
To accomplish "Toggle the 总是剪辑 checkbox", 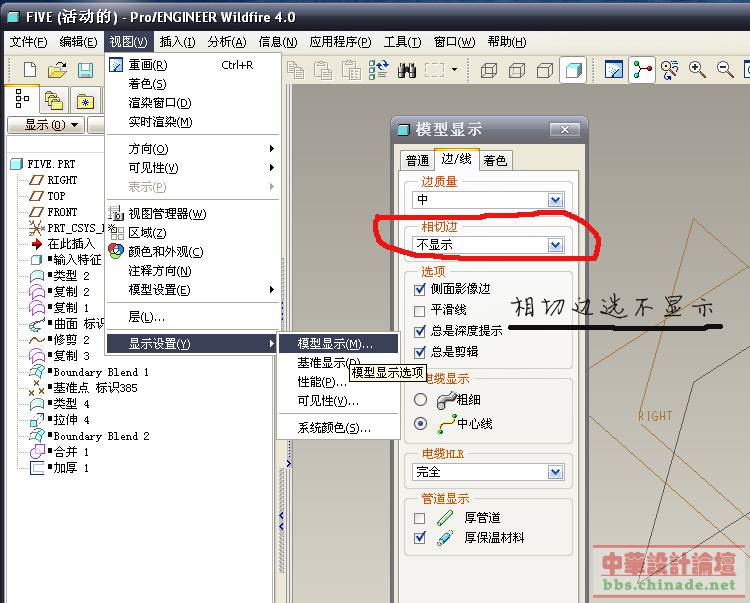I will [x=419, y=352].
